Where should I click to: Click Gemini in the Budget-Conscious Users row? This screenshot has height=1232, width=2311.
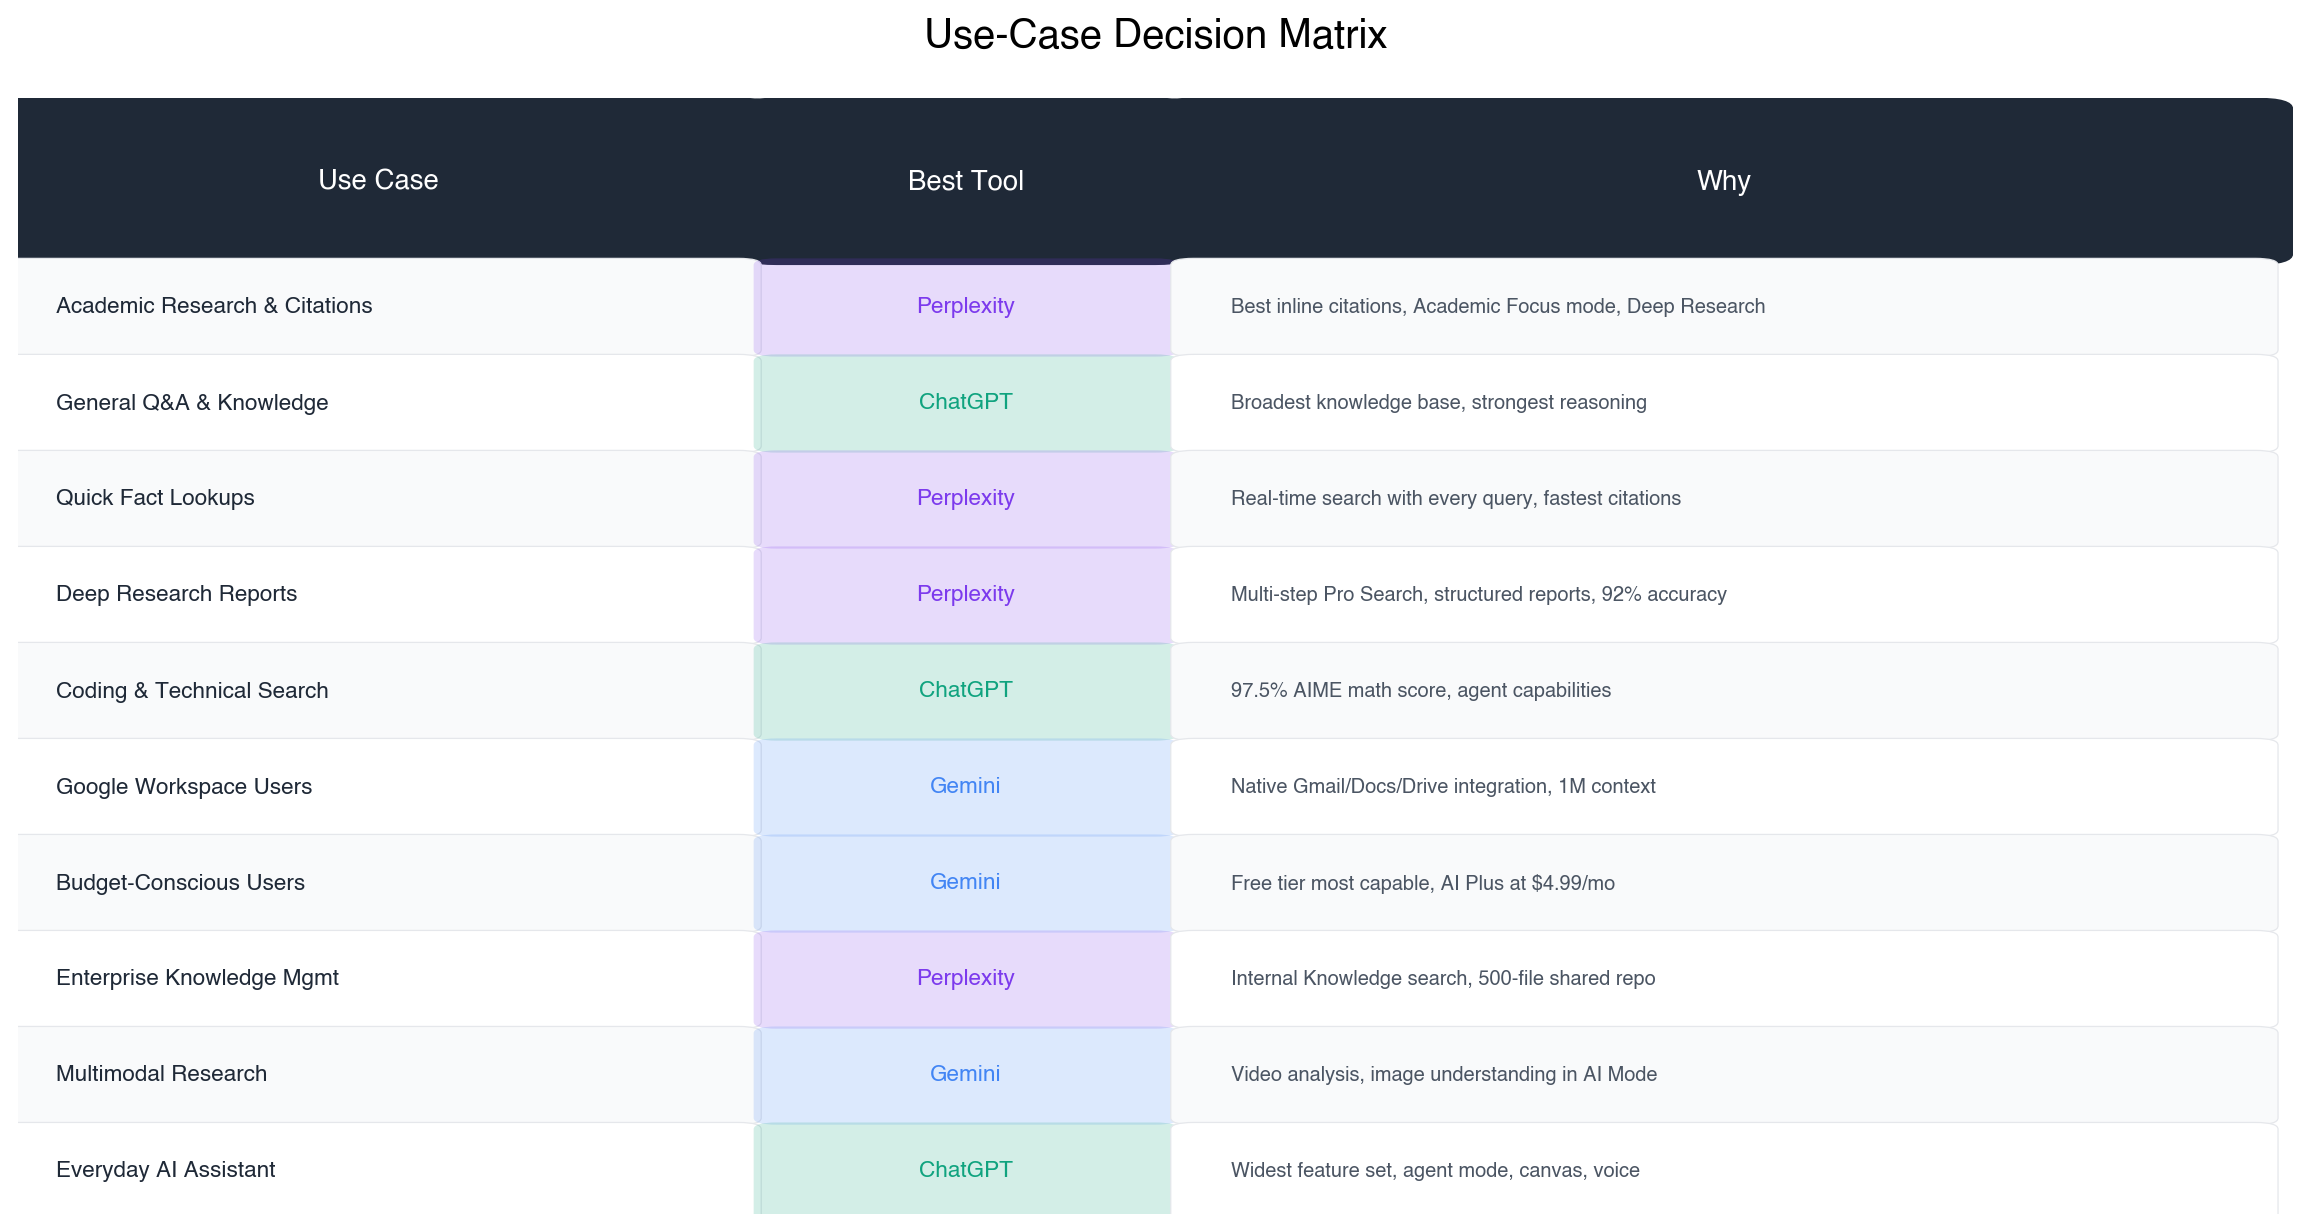[x=965, y=882]
